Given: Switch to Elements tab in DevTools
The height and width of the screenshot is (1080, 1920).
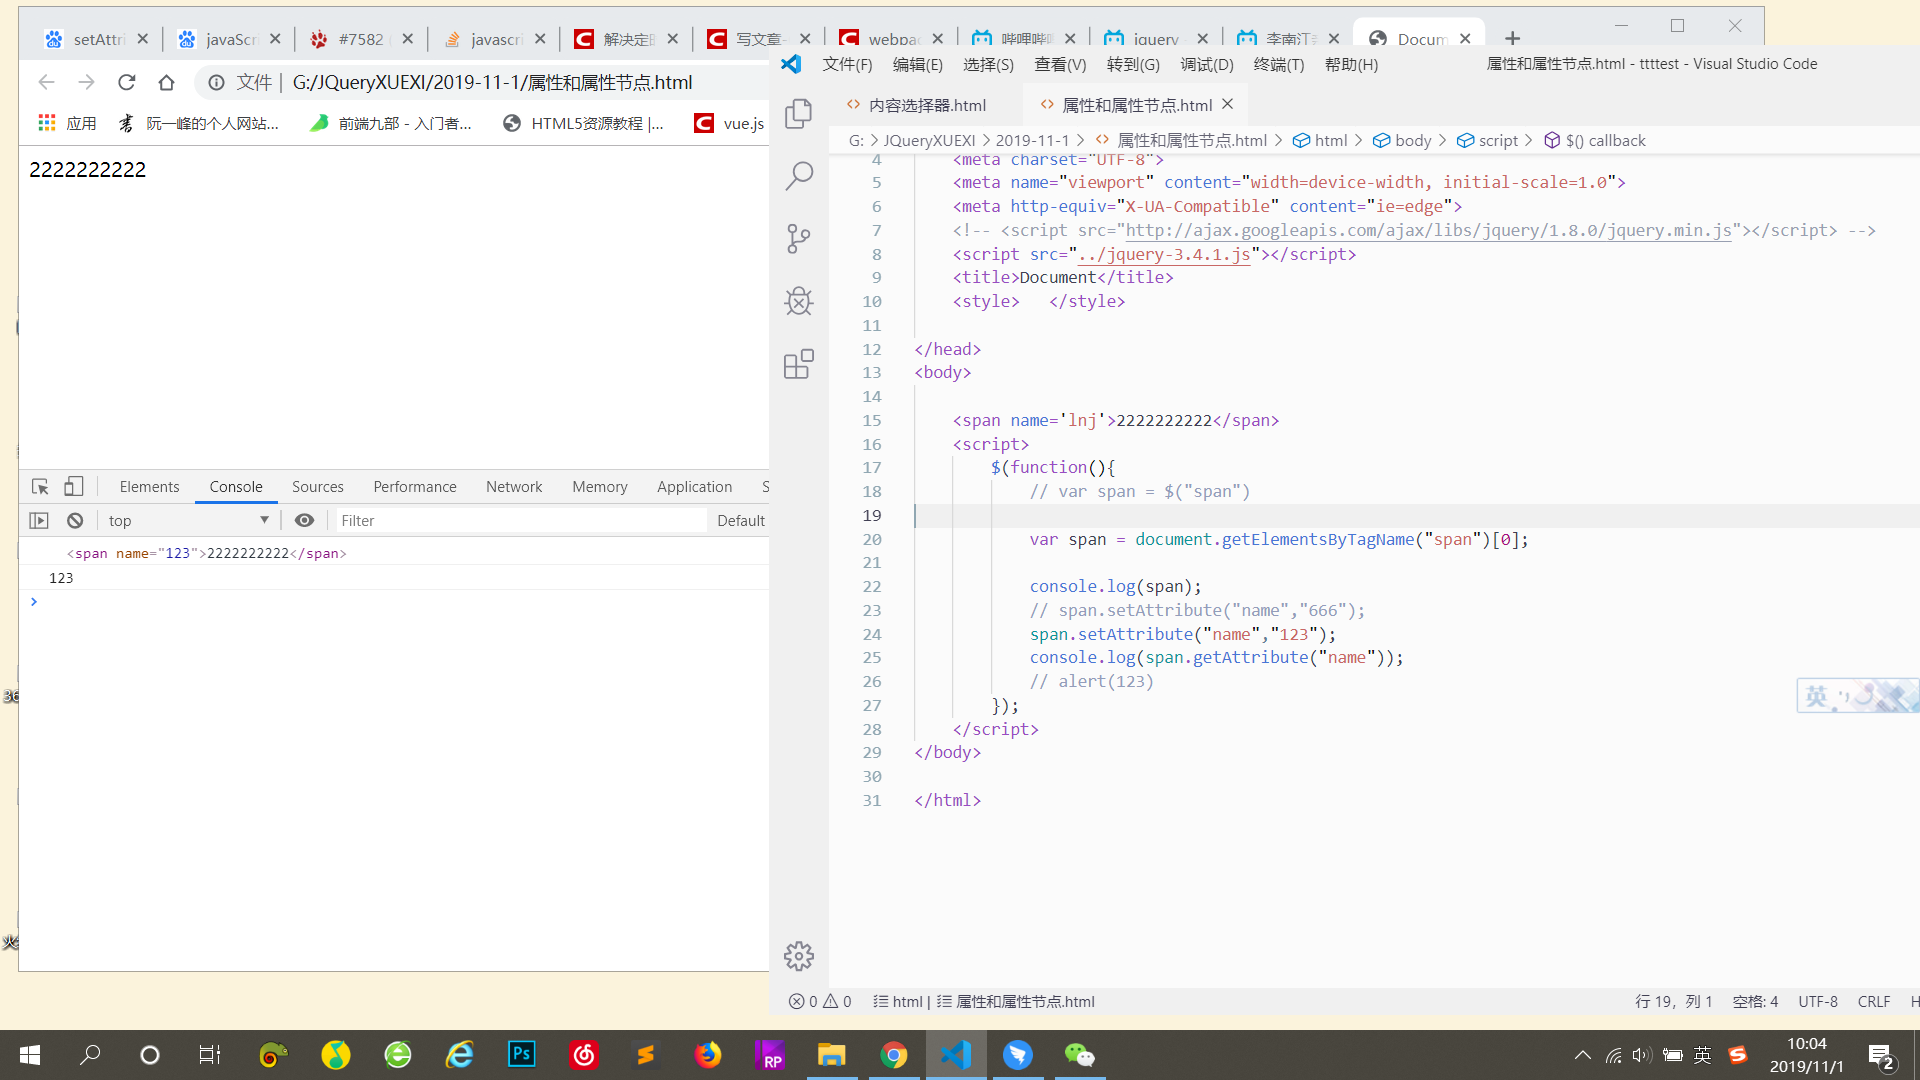Looking at the screenshot, I should [149, 487].
